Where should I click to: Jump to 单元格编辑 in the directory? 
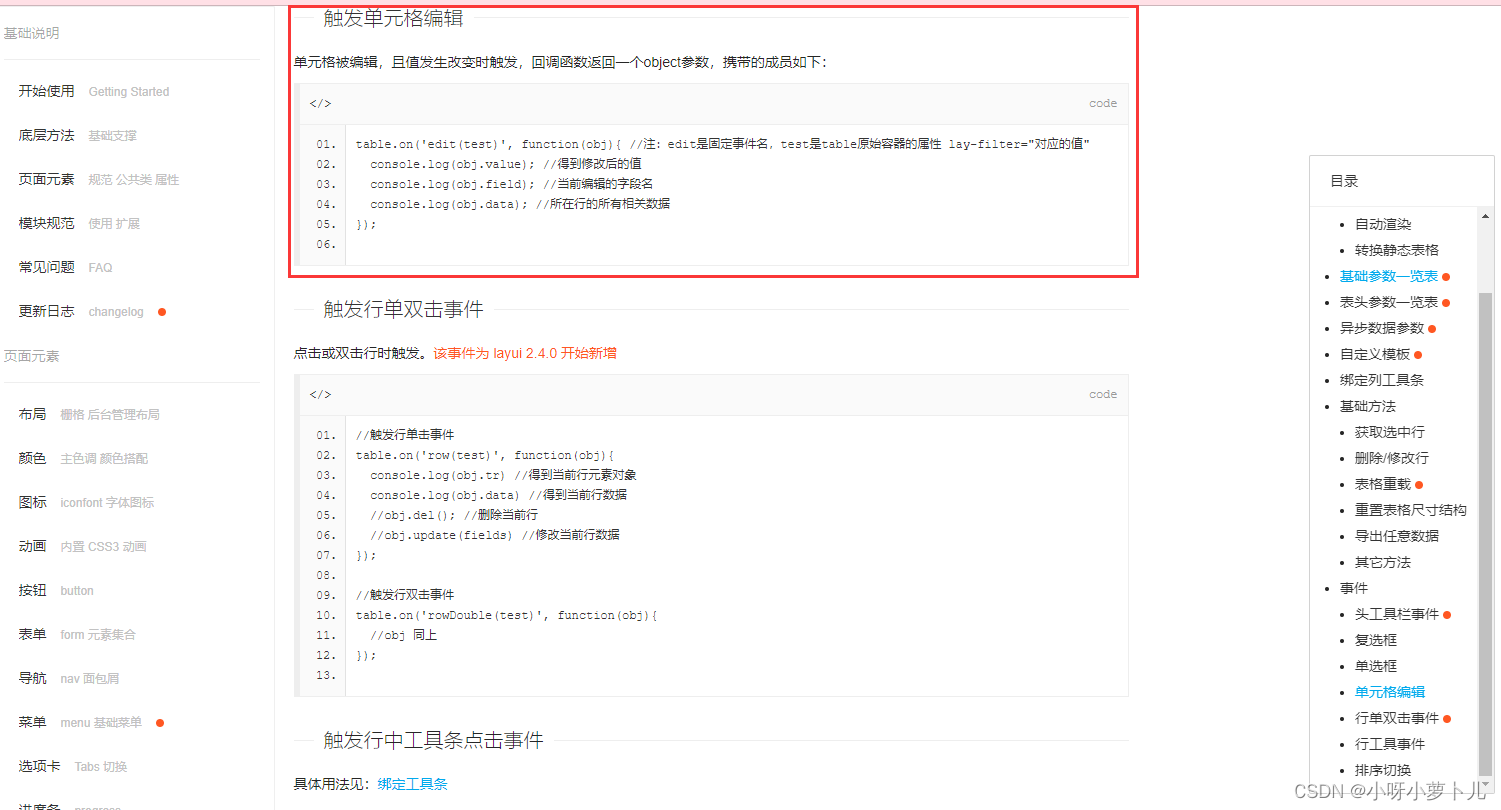coord(1390,692)
